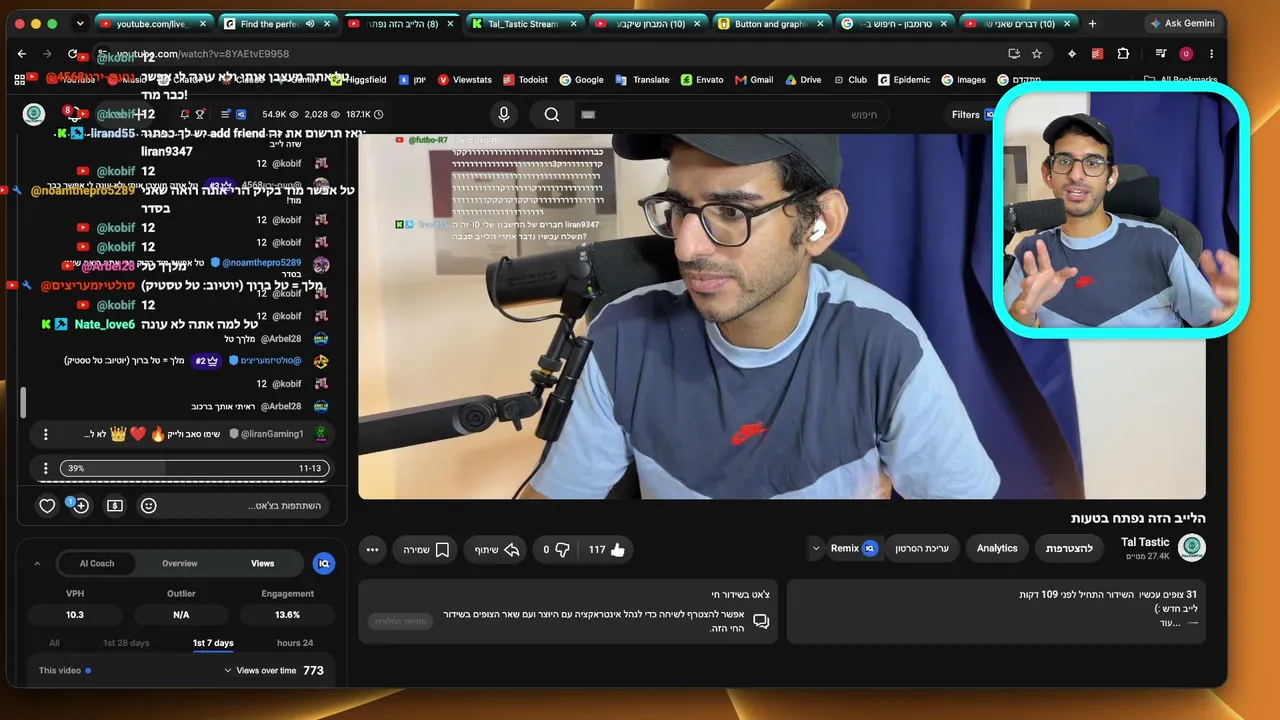The width and height of the screenshot is (1280, 720).
Task: Open the Gmail bookmark
Action: click(x=754, y=80)
